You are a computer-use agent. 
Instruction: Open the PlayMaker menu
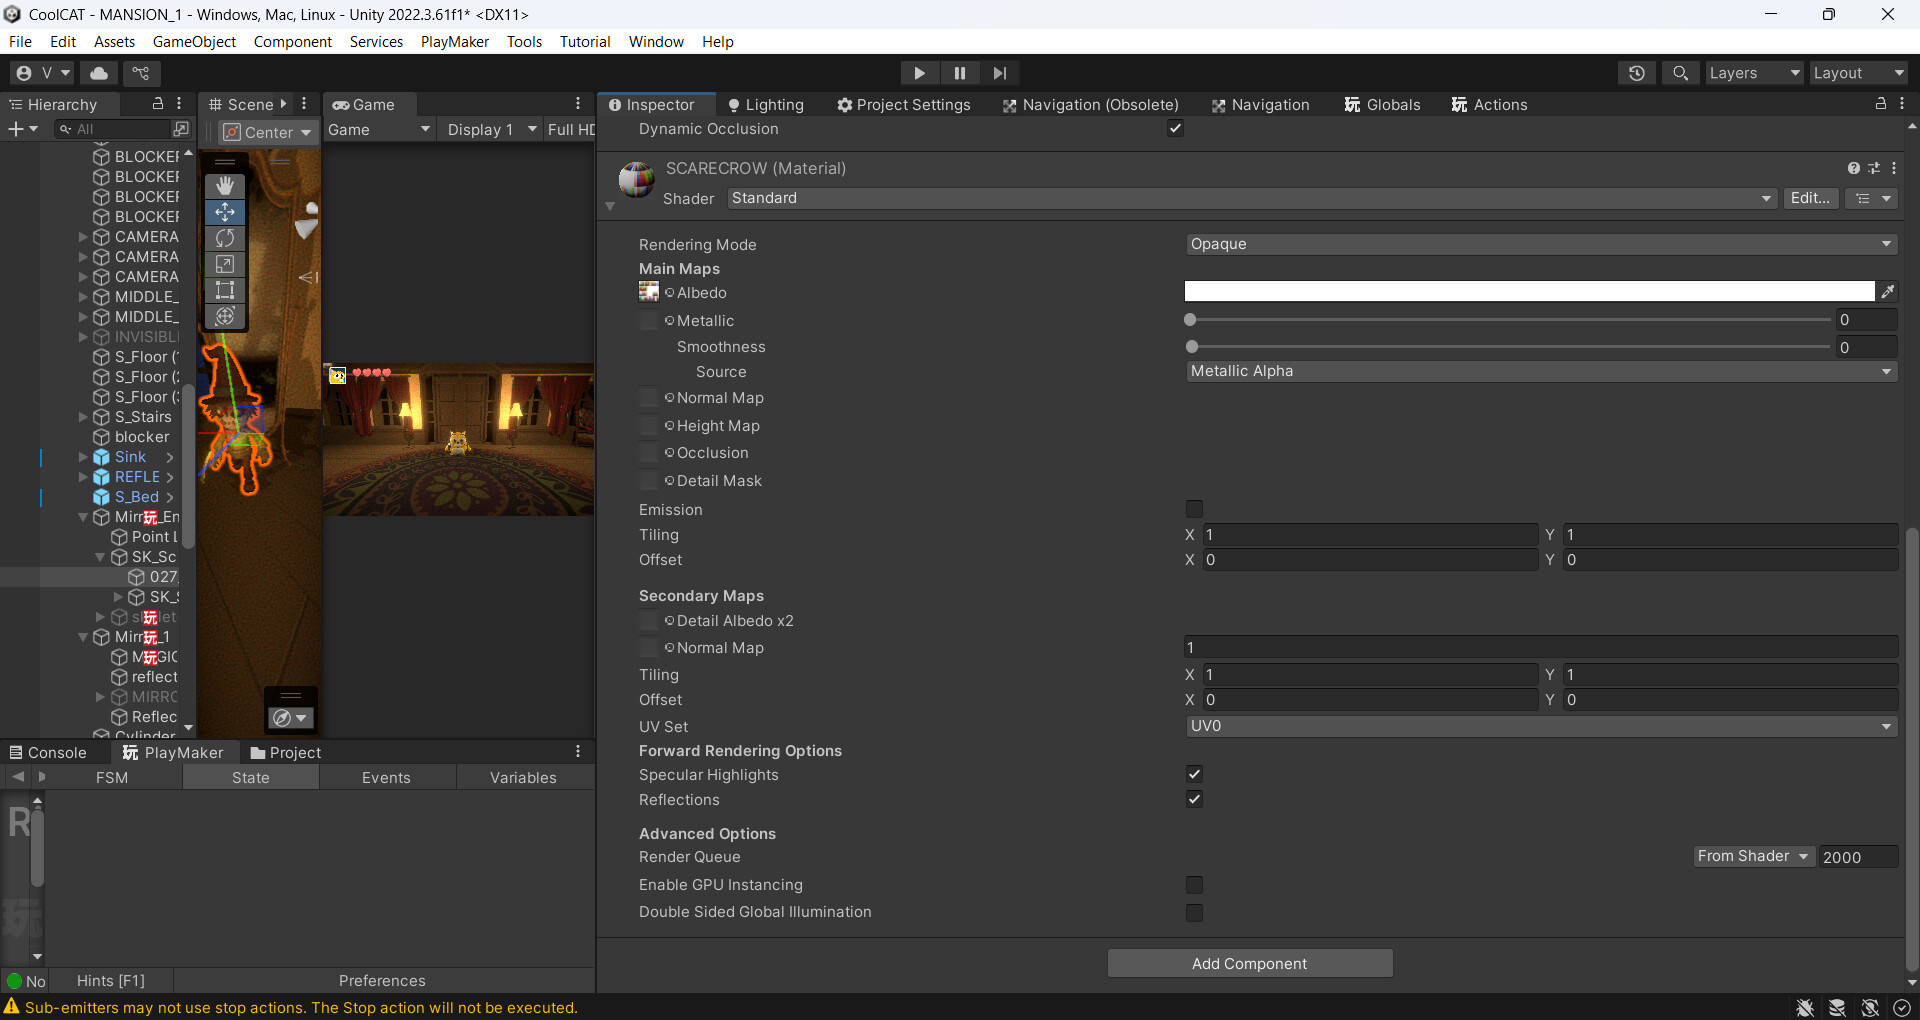454,41
